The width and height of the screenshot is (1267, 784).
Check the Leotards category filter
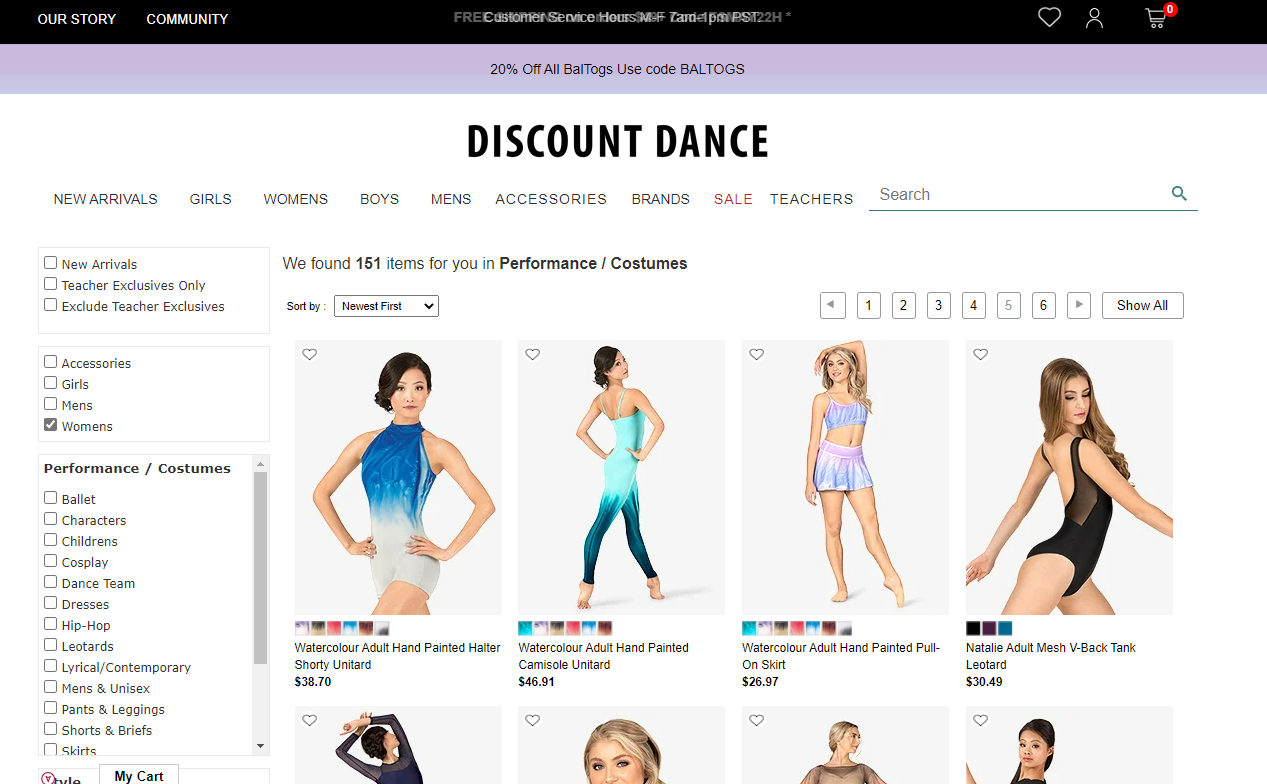(50, 645)
